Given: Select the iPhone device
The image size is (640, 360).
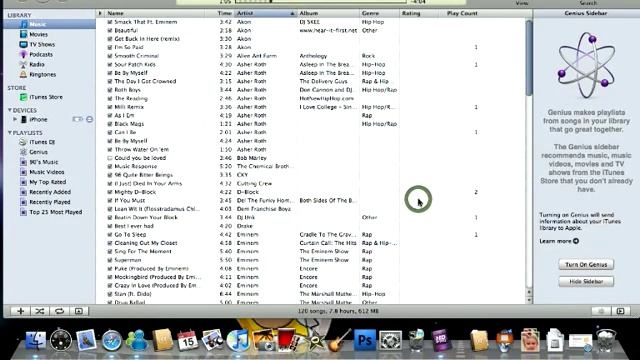Looking at the screenshot, I should click(38, 120).
